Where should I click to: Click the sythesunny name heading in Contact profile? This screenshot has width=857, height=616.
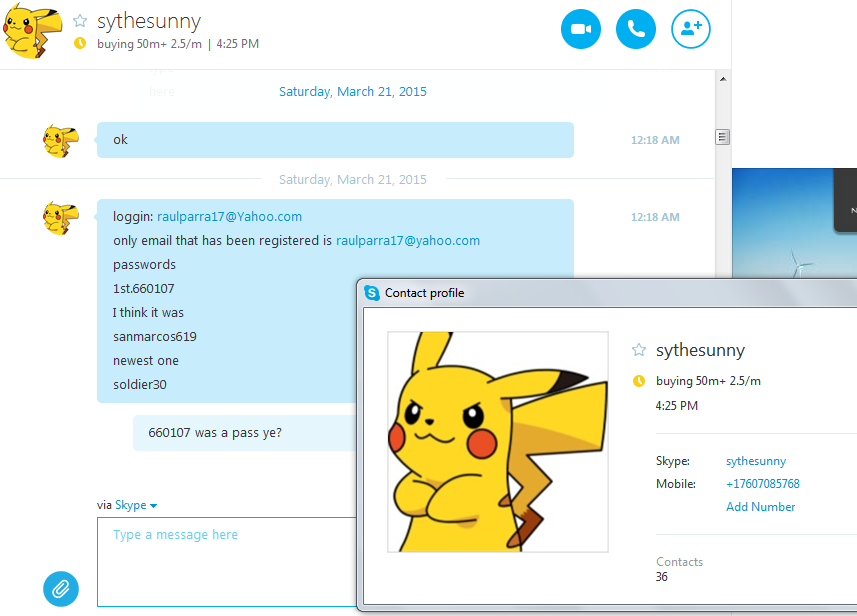(700, 350)
